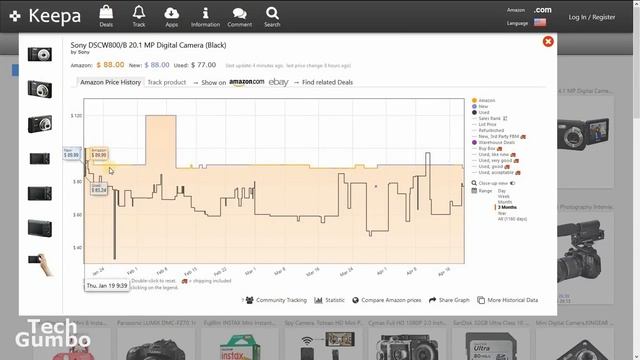640x360 pixels.
Task: Select sixth camera rear-angle thumbnail
Action: point(40,228)
